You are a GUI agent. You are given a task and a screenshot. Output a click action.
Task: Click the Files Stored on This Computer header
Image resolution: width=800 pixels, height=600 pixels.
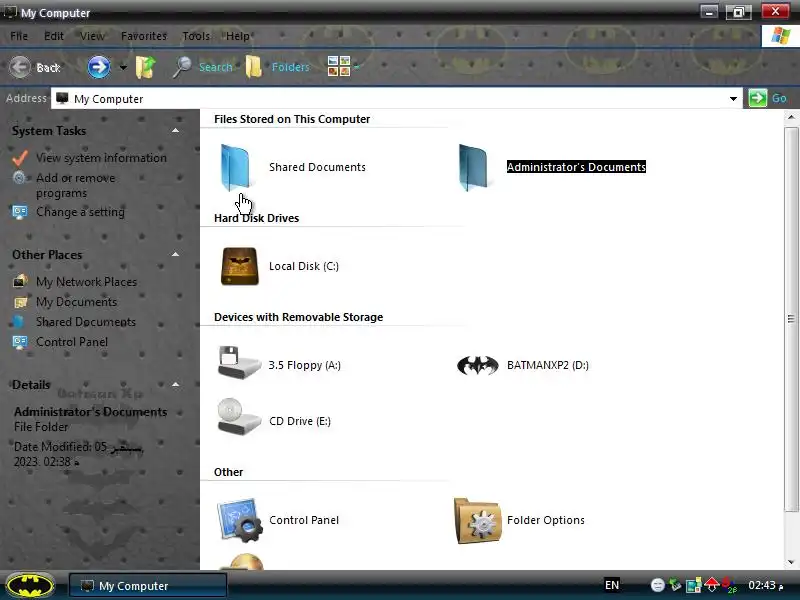[x=292, y=119]
